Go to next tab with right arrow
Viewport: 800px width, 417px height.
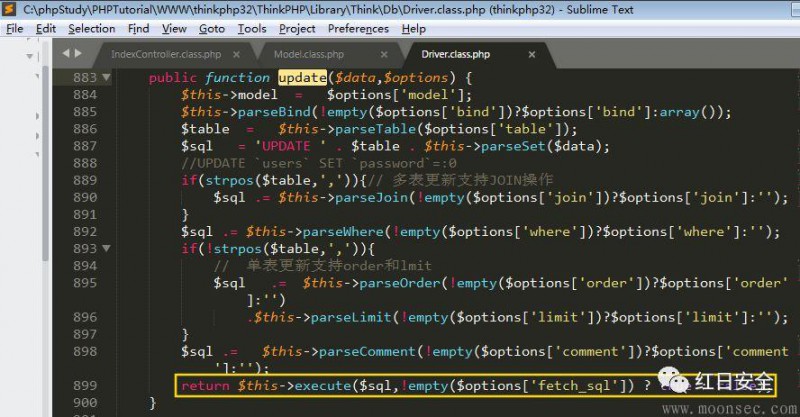pyautogui.click(x=78, y=53)
